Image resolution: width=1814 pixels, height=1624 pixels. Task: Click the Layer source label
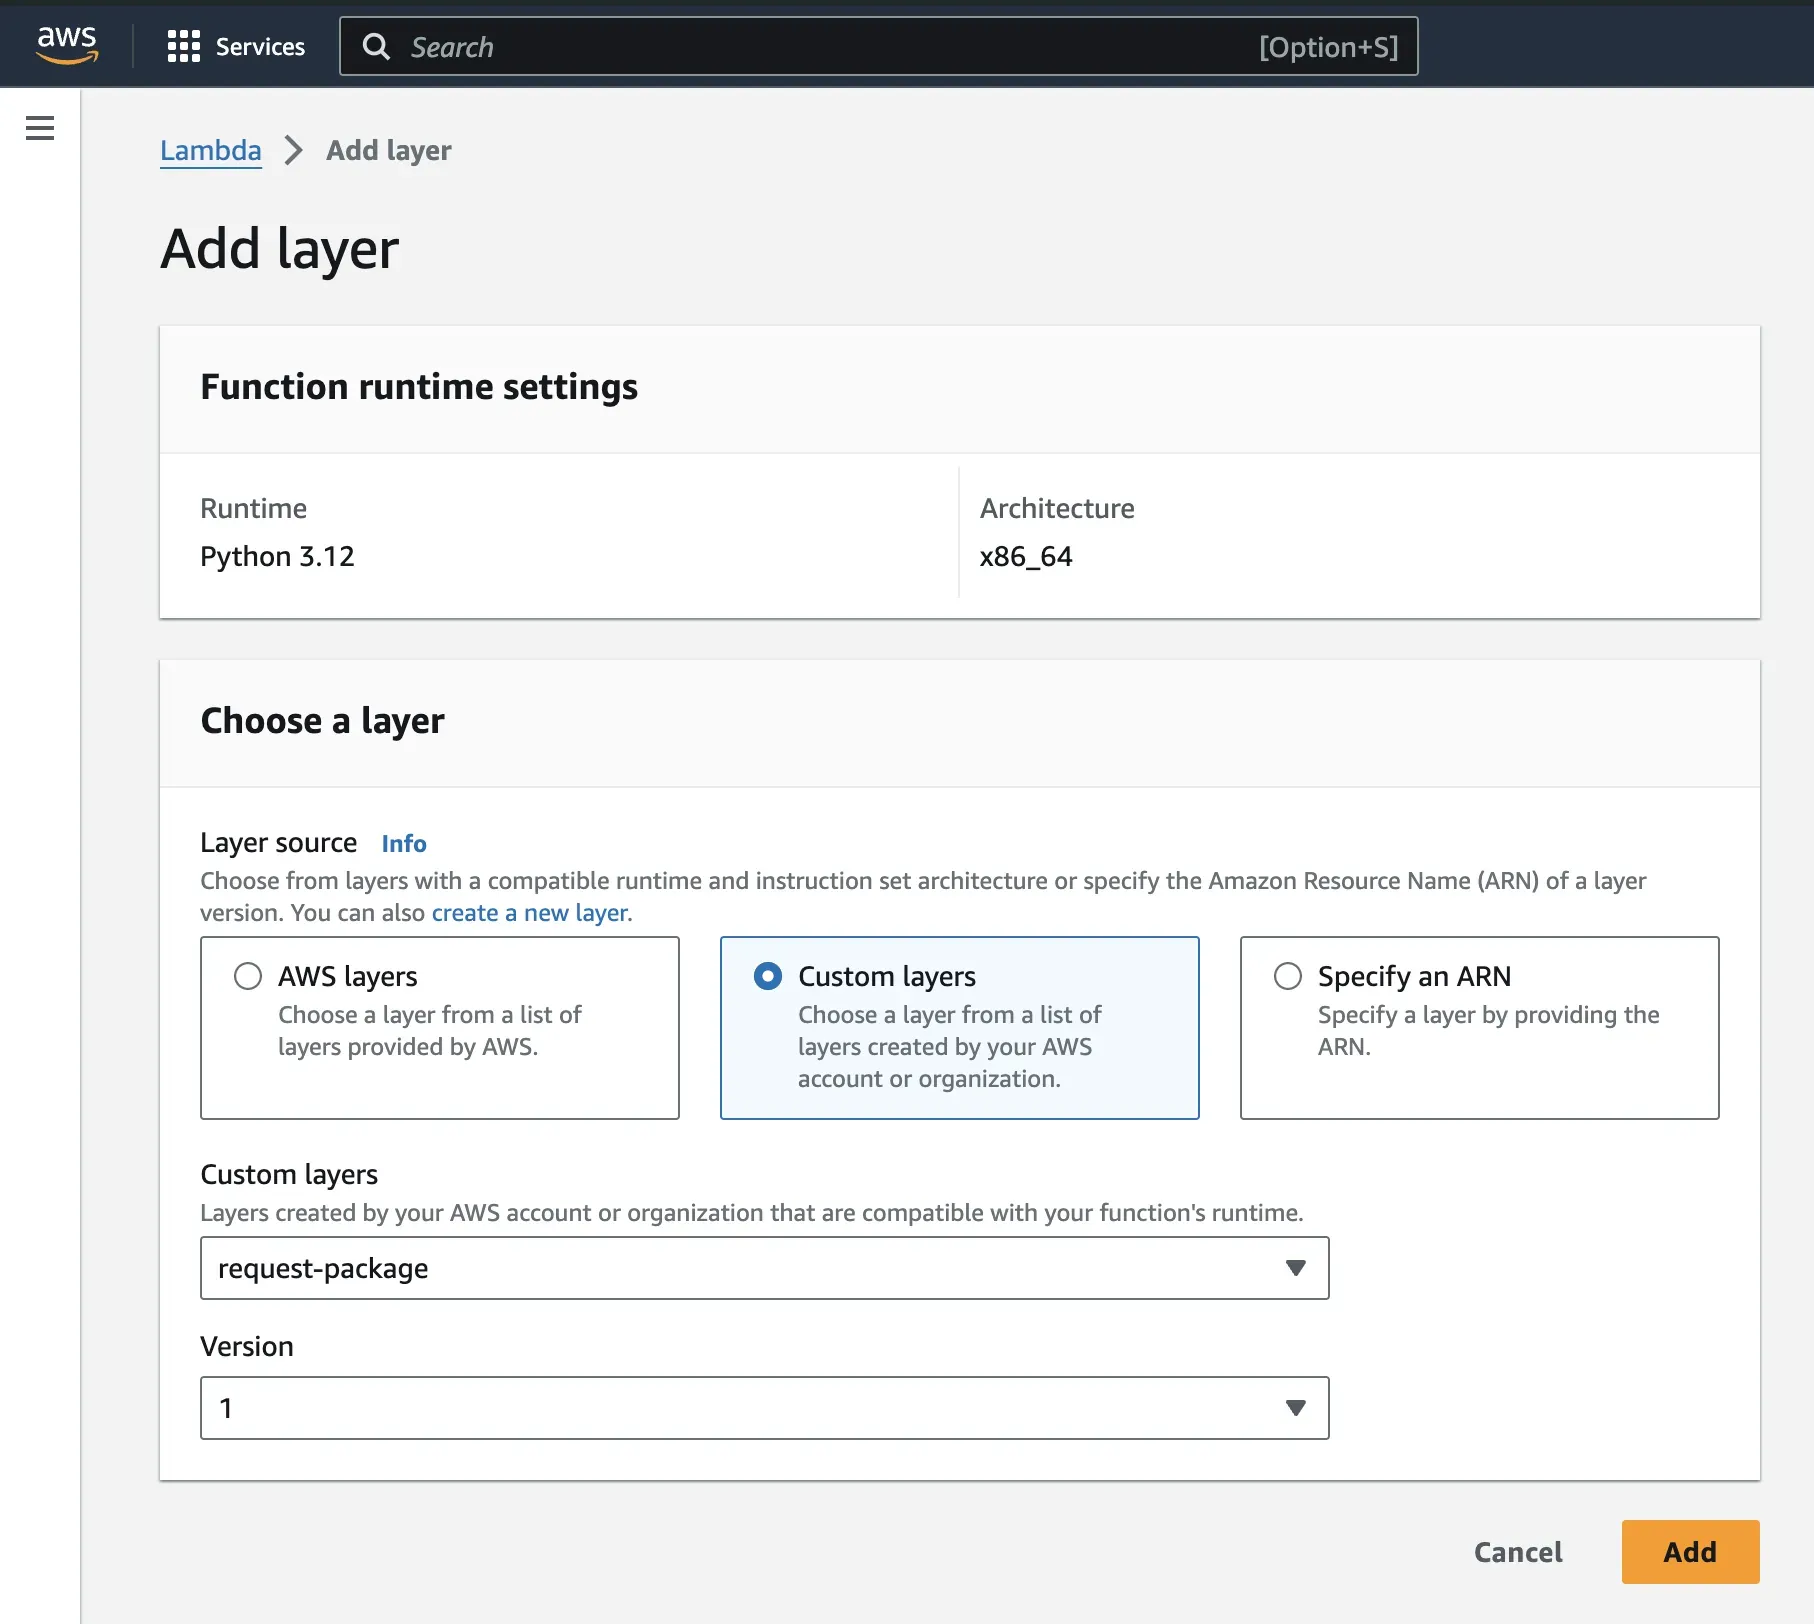tap(278, 843)
